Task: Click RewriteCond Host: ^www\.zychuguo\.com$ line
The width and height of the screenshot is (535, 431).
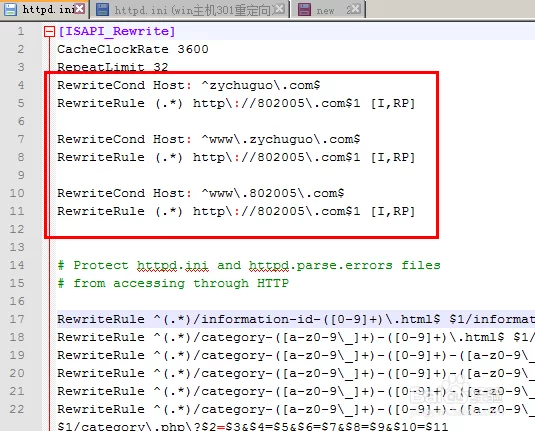Action: coord(208,140)
